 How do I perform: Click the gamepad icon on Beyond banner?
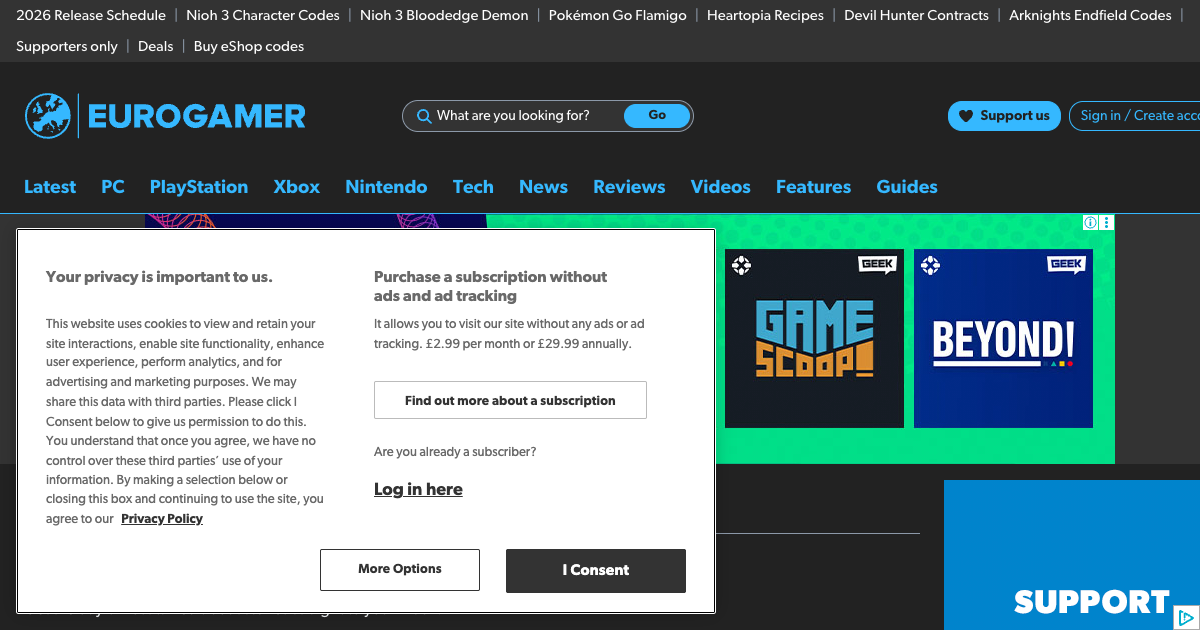coord(930,264)
